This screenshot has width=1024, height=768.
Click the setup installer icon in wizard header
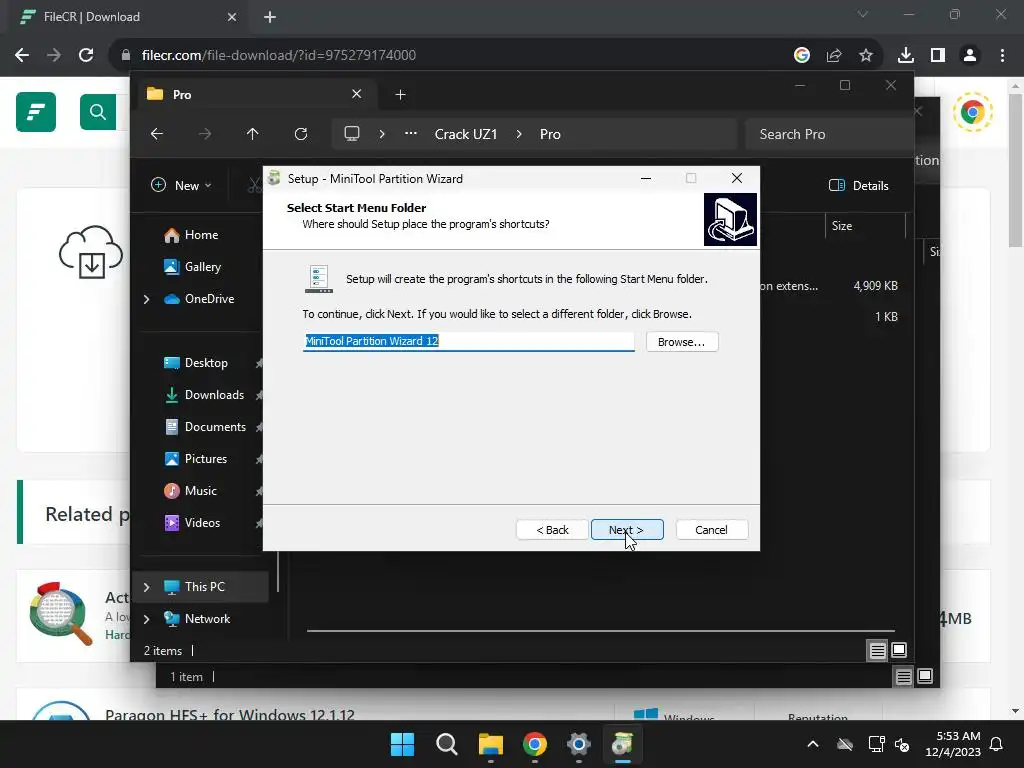tap(730, 219)
